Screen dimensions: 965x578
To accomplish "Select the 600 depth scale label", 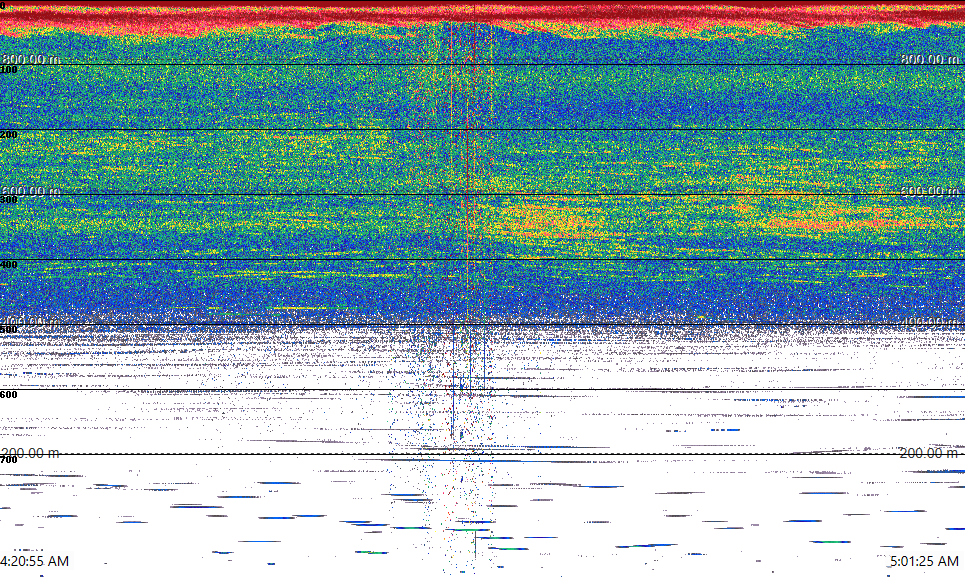I will [x=9, y=395].
